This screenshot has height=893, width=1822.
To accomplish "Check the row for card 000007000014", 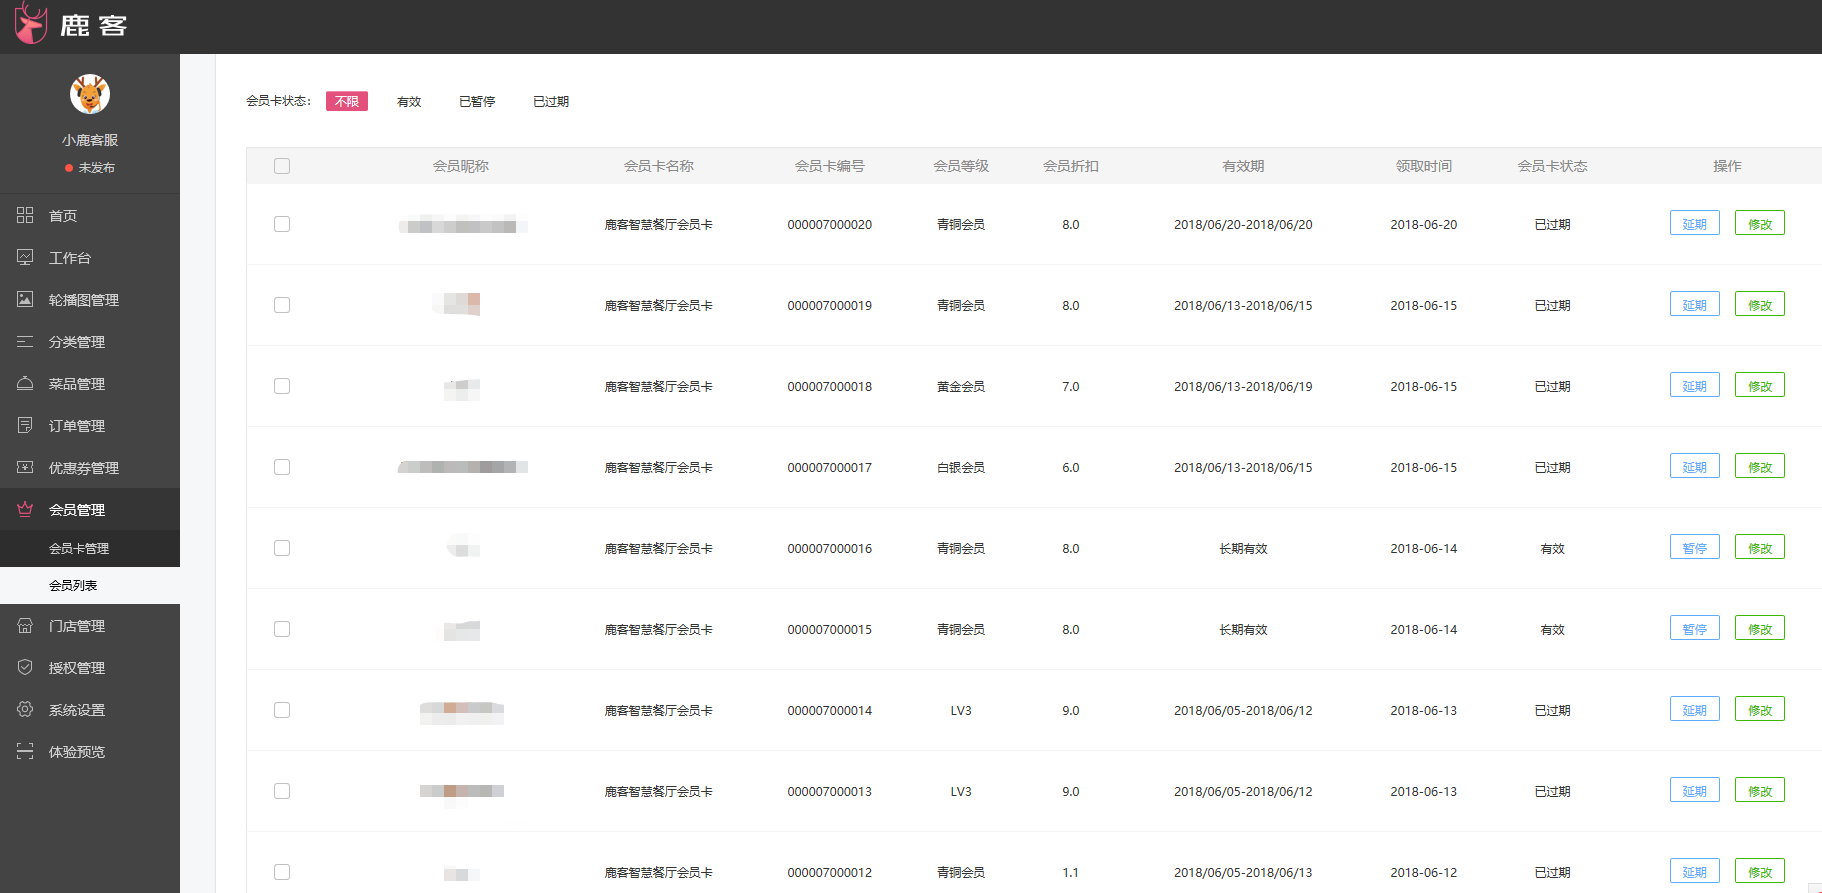I will pos(282,710).
